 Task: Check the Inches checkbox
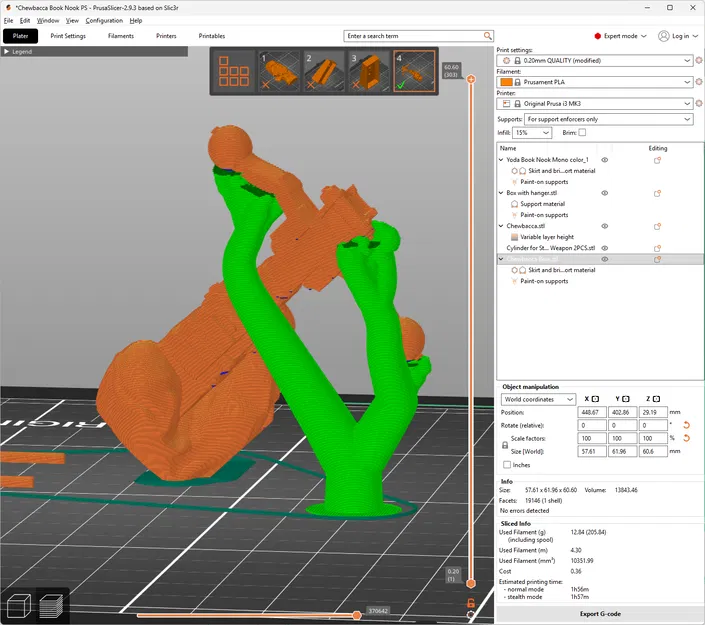(507, 464)
